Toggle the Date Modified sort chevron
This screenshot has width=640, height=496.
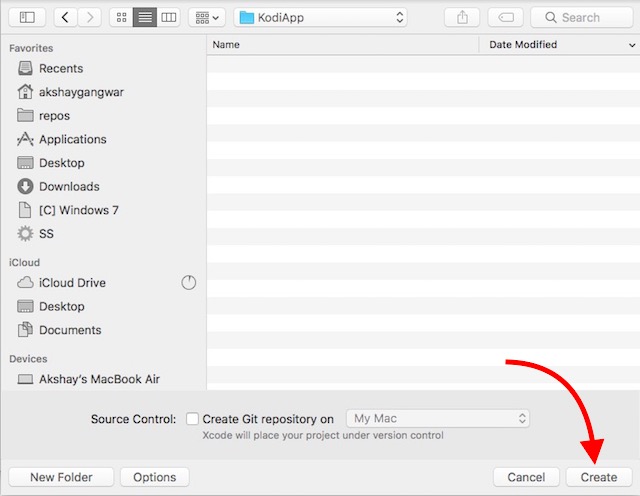[632, 45]
